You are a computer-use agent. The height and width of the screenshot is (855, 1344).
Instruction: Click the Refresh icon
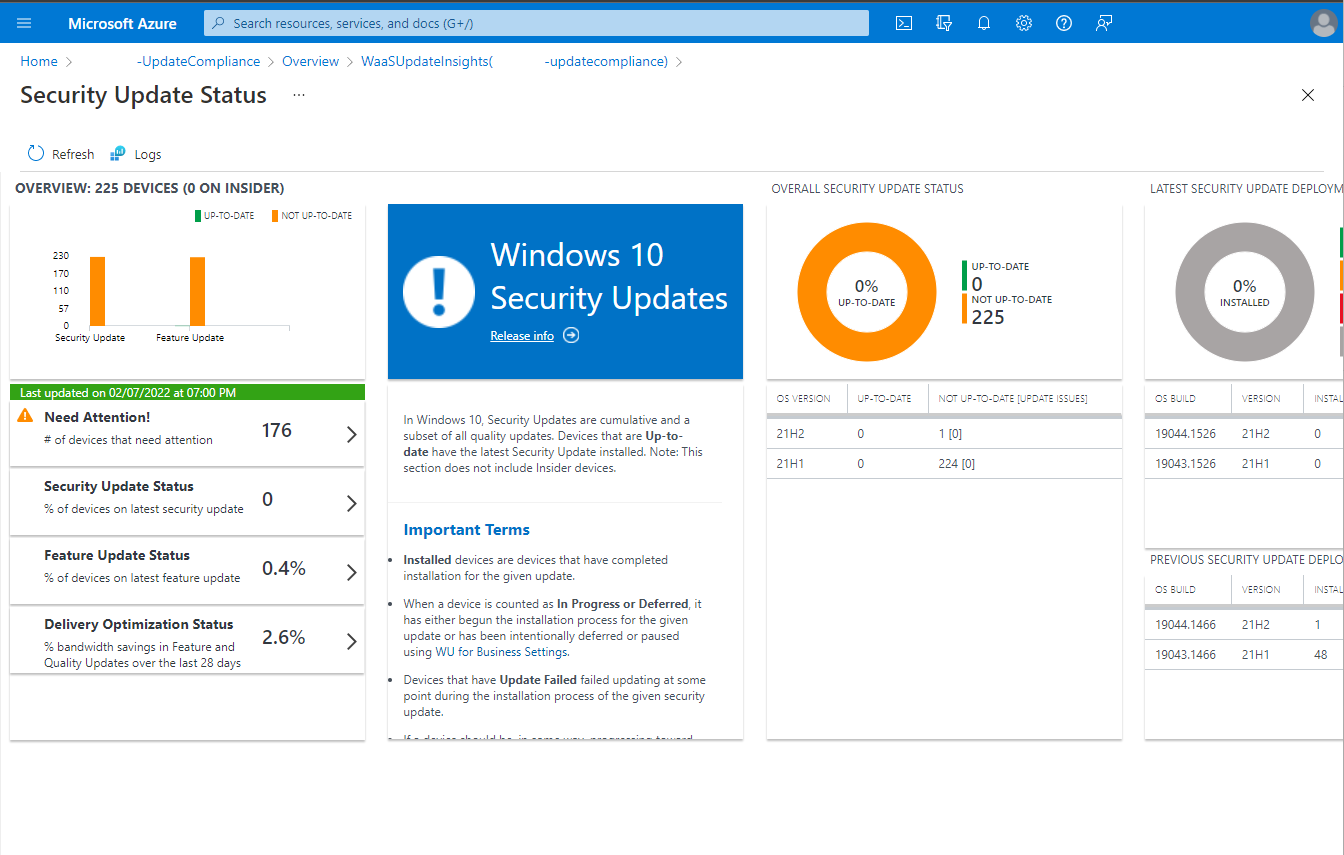coord(36,153)
